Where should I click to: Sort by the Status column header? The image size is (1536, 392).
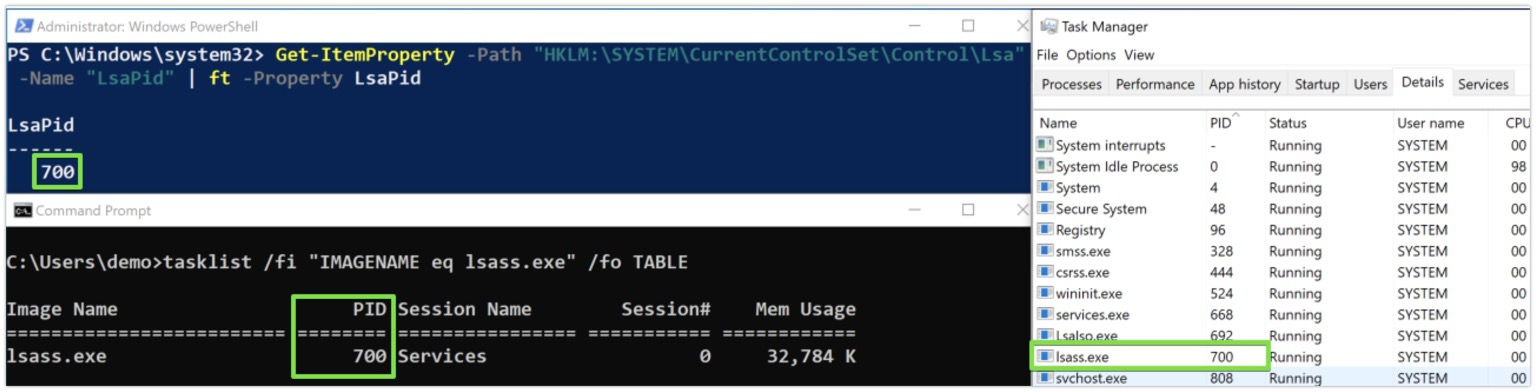coord(1288,123)
